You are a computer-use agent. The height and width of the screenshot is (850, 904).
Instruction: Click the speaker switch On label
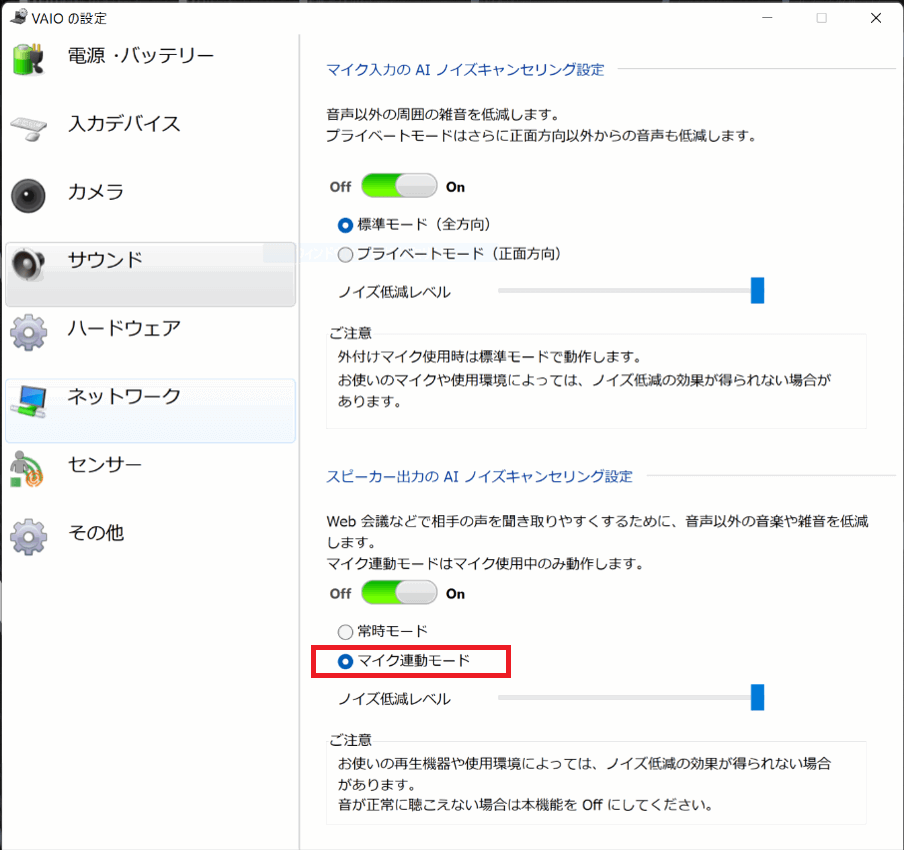[455, 593]
